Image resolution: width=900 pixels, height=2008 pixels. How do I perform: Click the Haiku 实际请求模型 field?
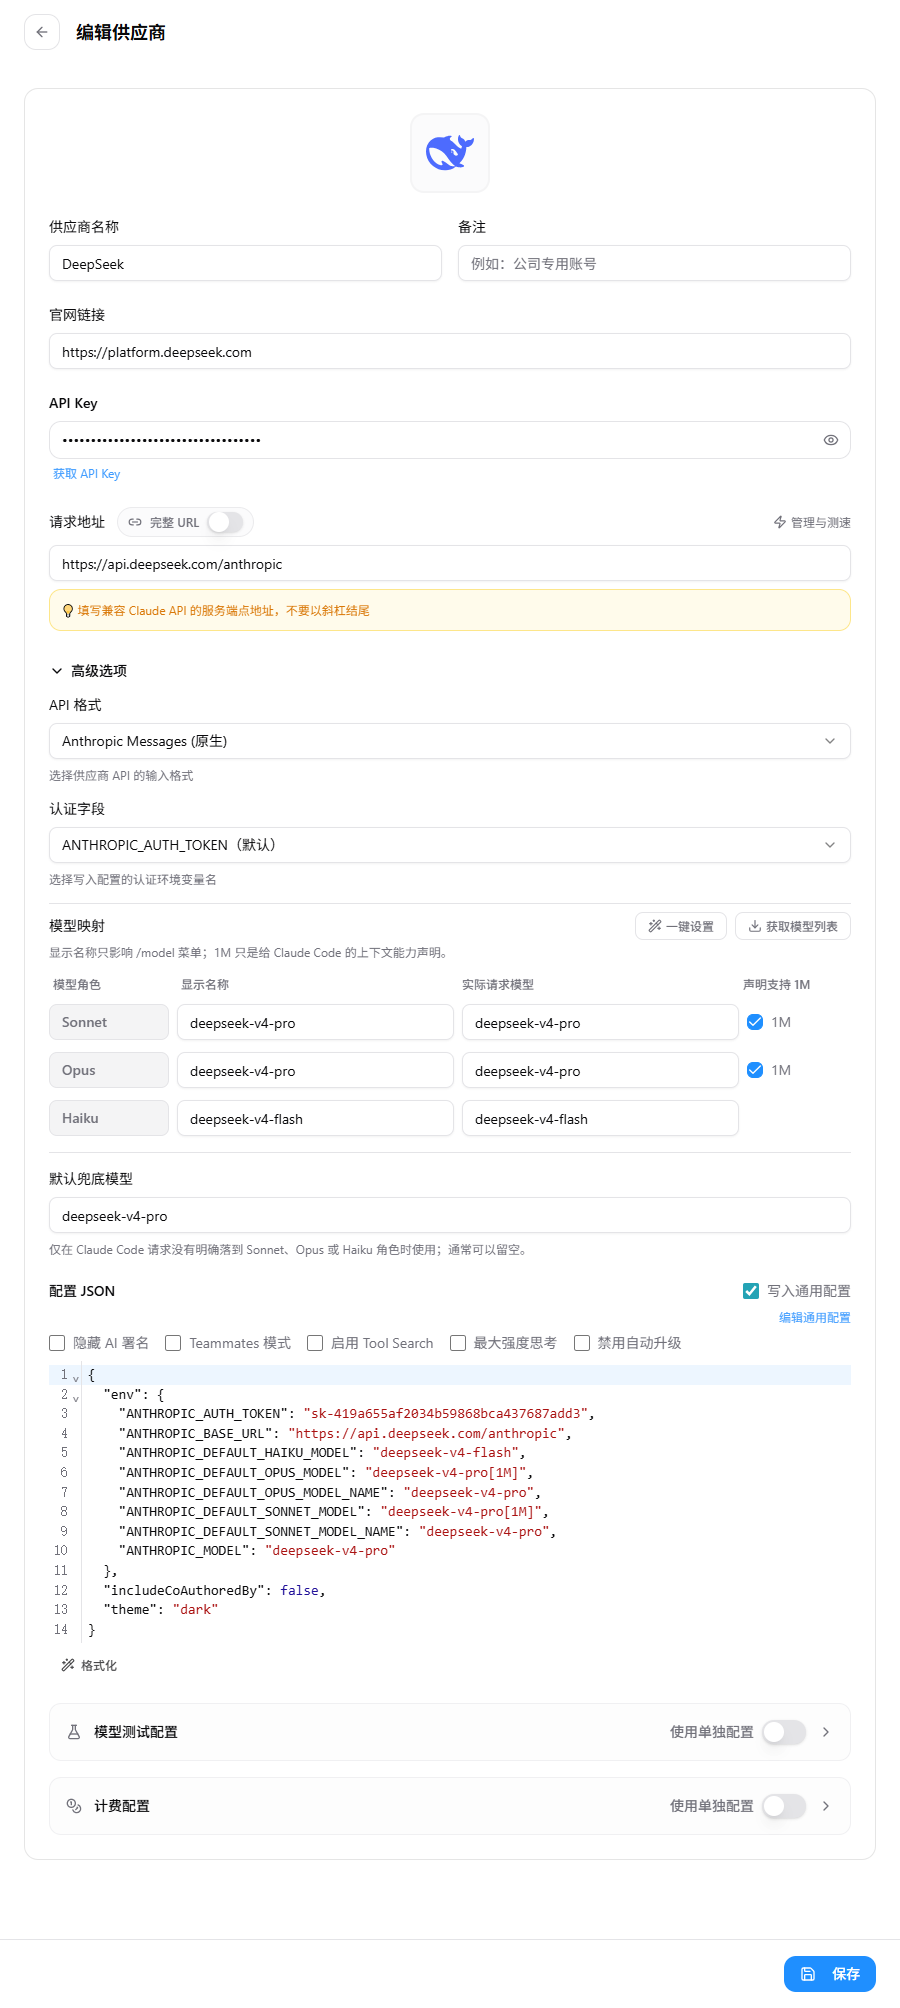600,1118
